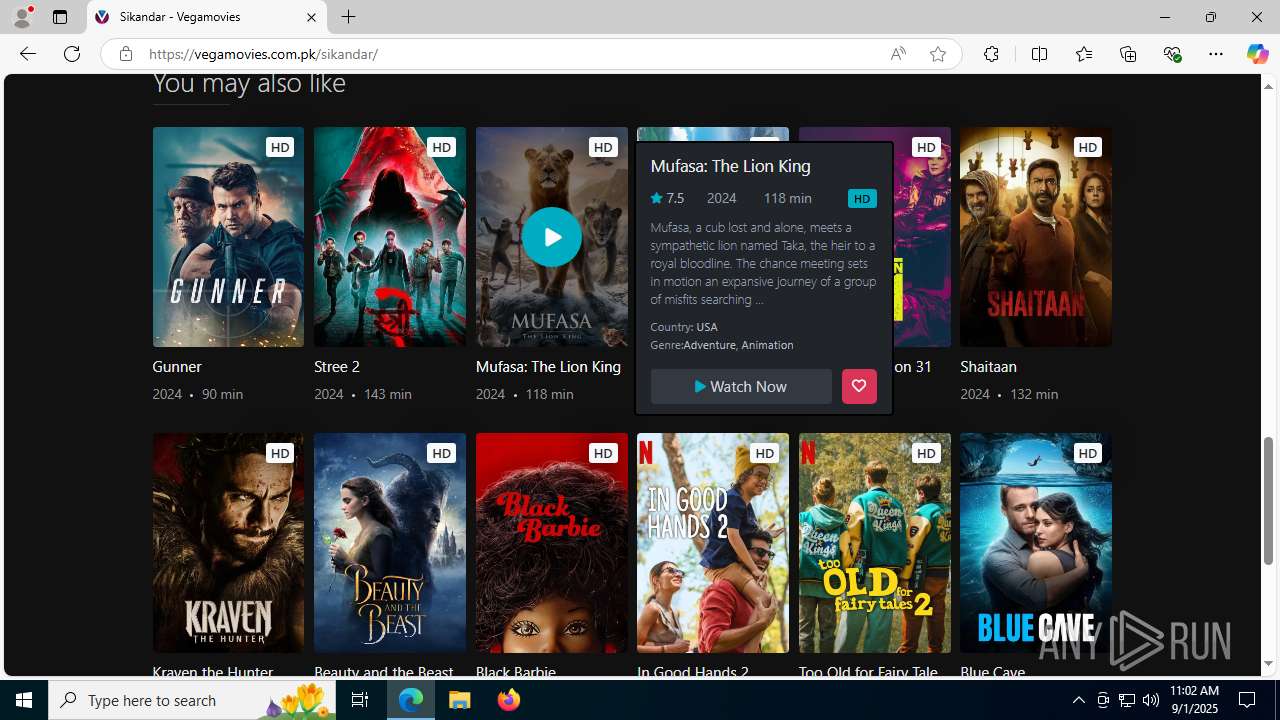Open the In Good Hands 2 poster
Screen dimensions: 1280x720
[713, 543]
